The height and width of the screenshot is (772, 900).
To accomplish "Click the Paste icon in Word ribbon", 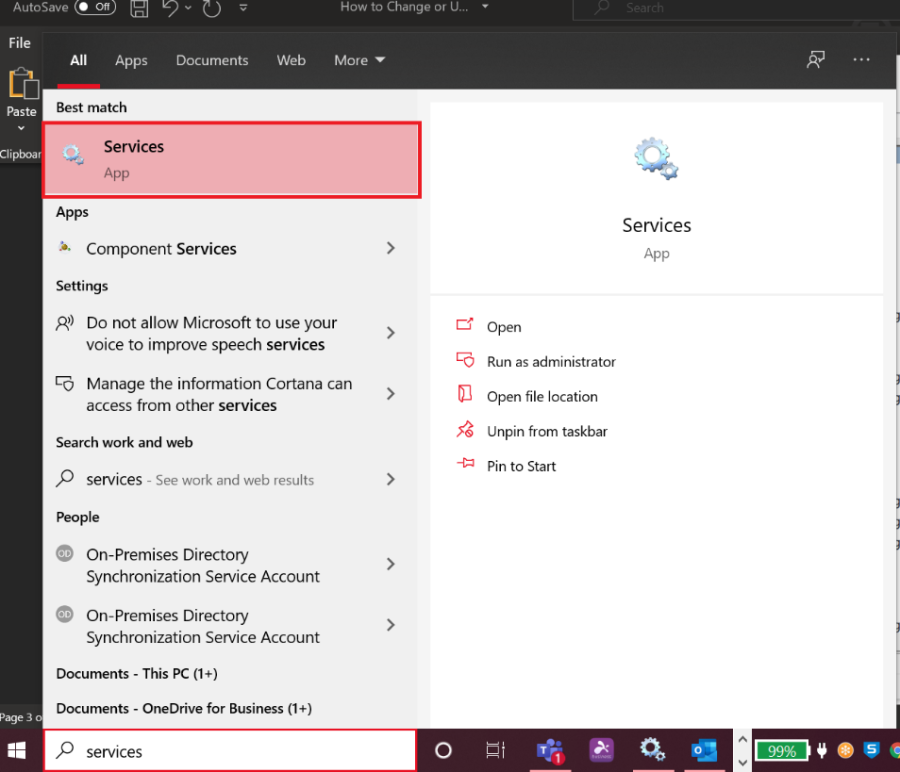I will (x=22, y=83).
